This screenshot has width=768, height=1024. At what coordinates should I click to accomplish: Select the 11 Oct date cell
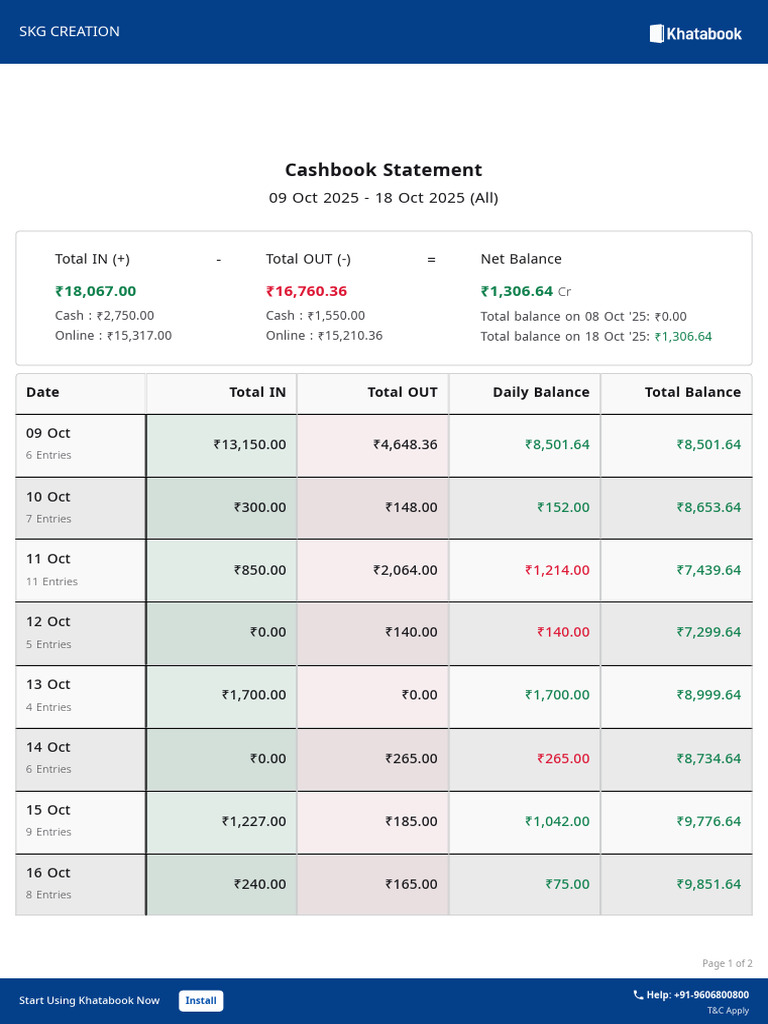pos(80,571)
